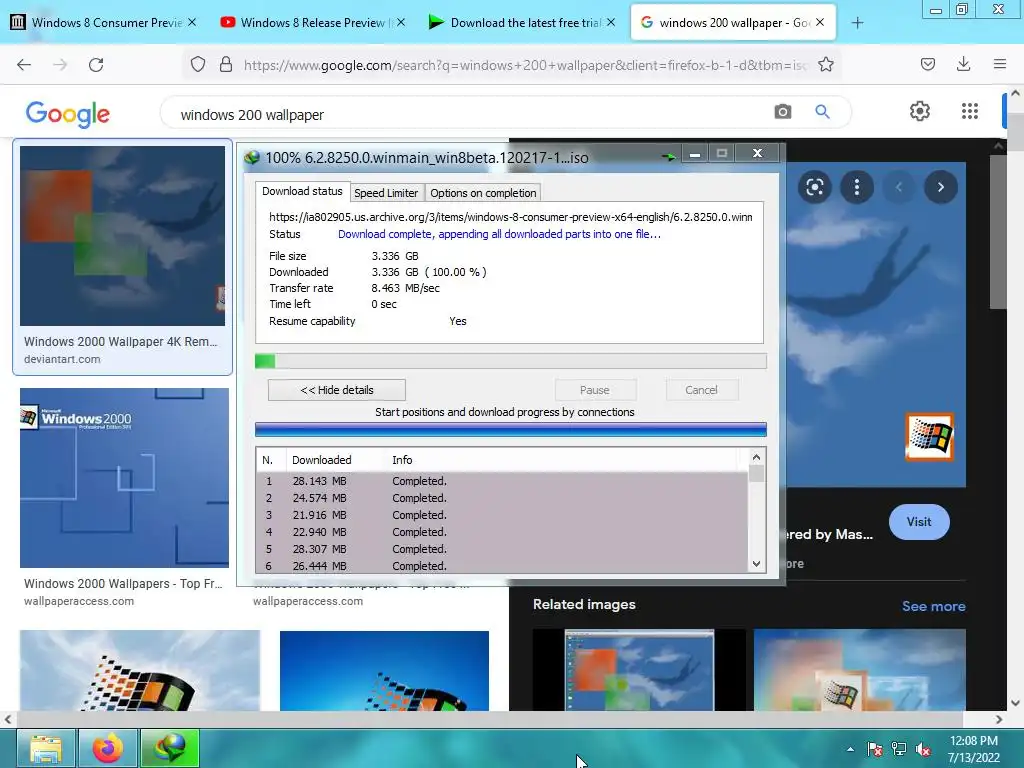Open the Firefox hamburger menu
Viewport: 1024px width, 768px height.
click(1000, 64)
